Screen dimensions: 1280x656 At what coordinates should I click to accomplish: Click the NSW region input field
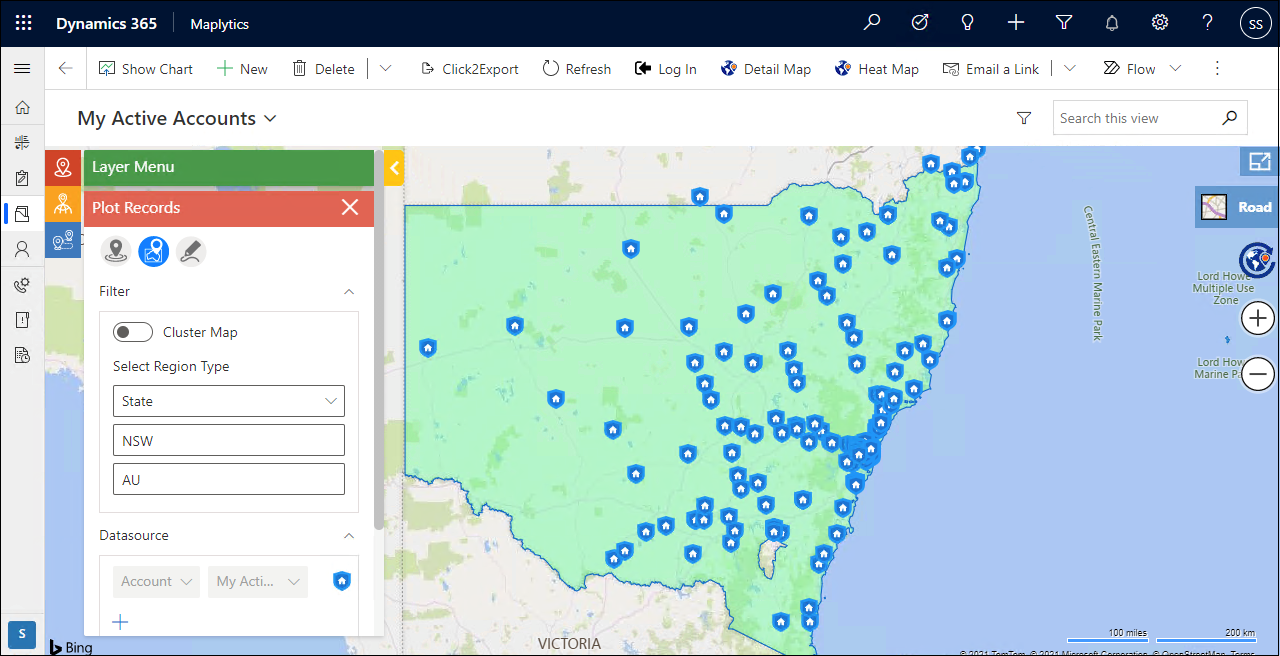point(229,440)
